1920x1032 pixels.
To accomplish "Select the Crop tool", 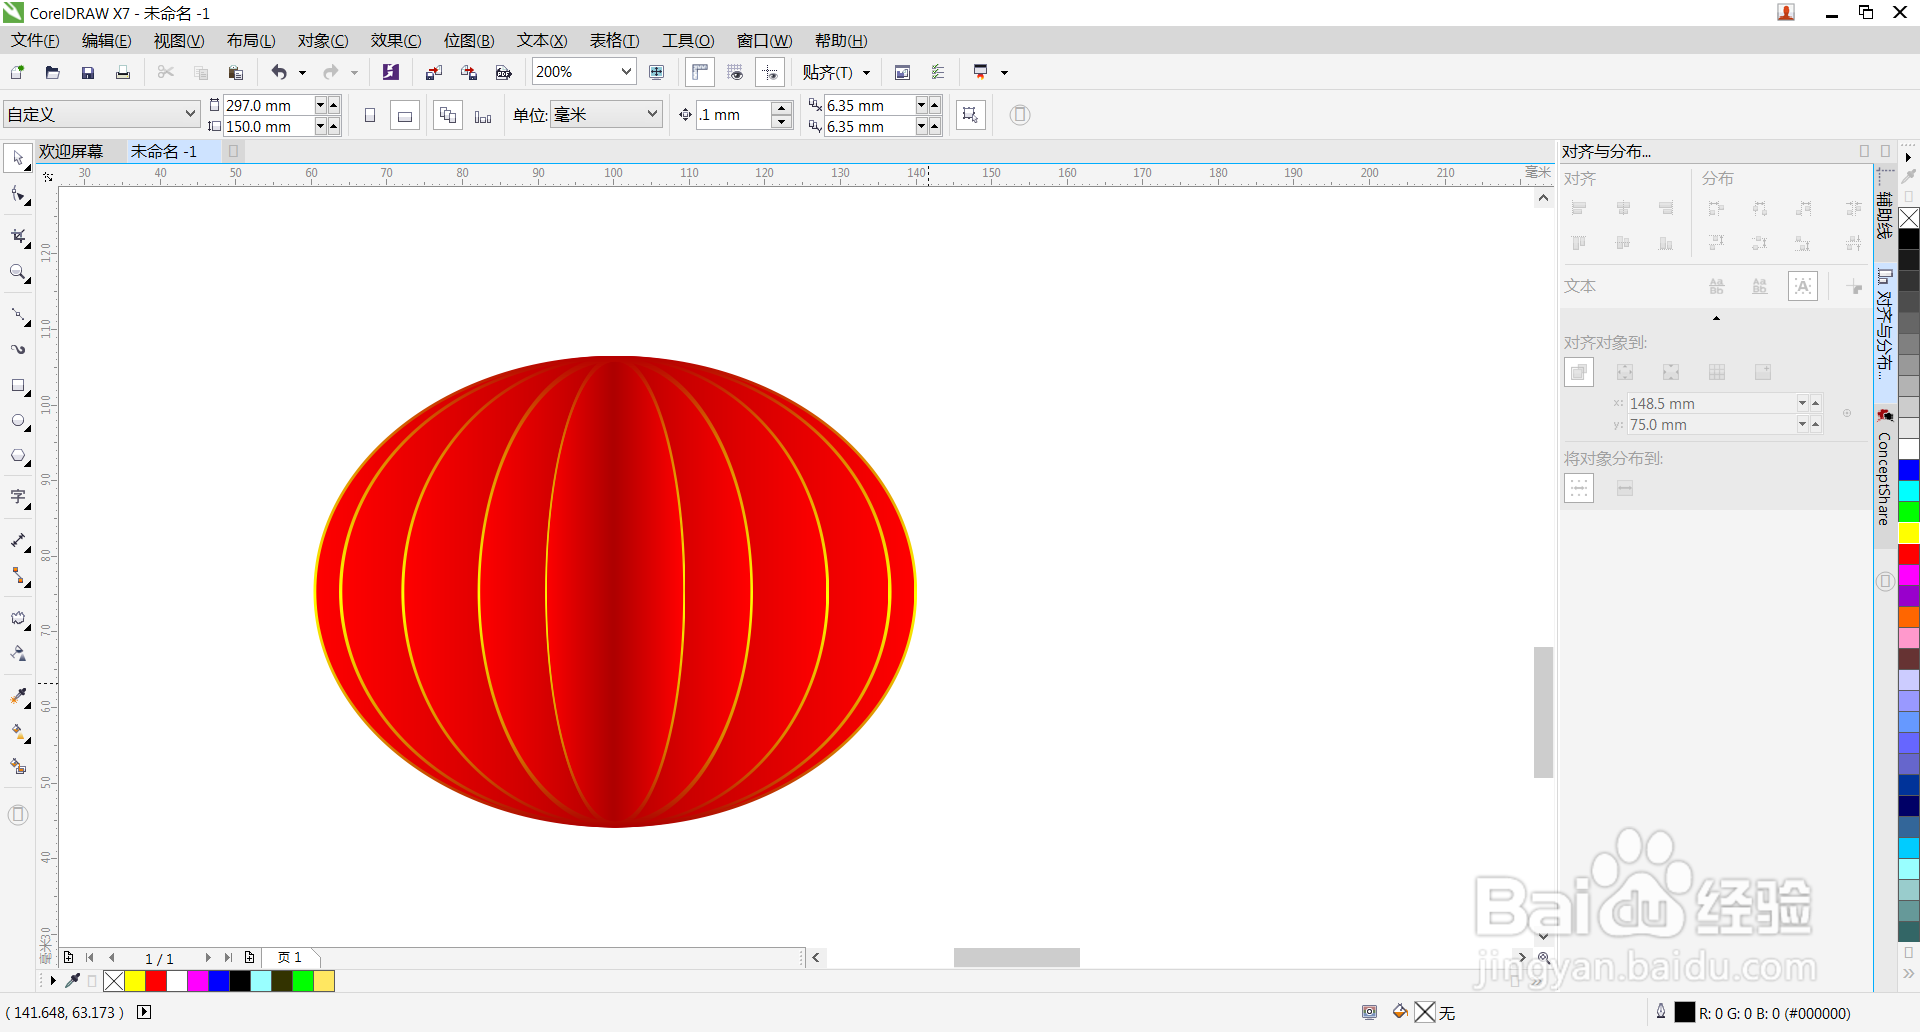I will [x=18, y=237].
